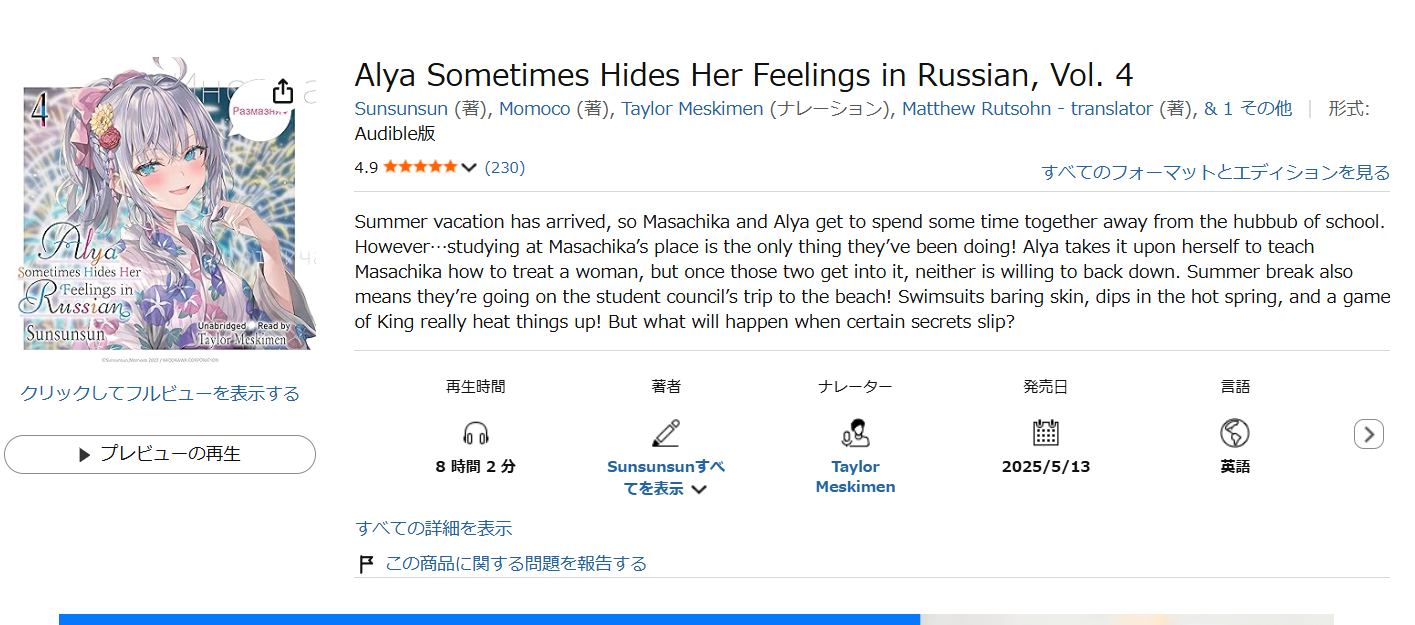
Task: Open the Momoco author link
Action: [x=535, y=109]
